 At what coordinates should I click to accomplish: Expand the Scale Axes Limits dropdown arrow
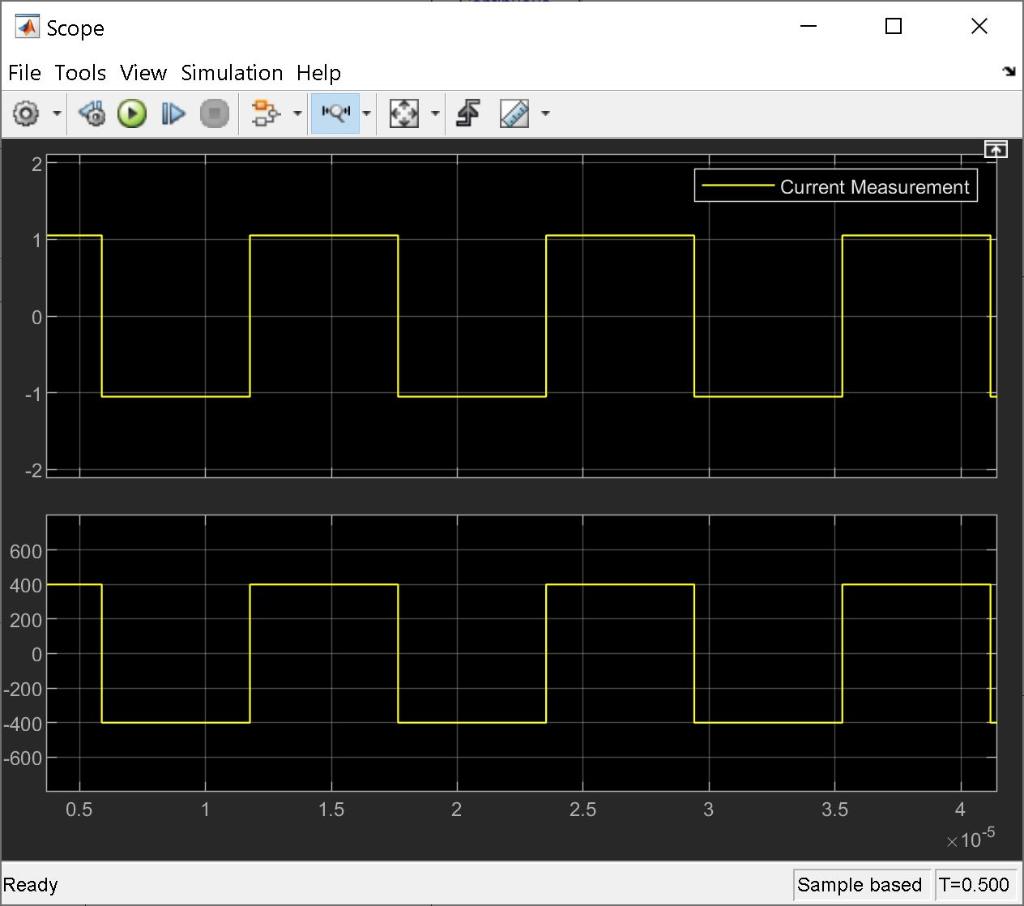click(x=436, y=114)
